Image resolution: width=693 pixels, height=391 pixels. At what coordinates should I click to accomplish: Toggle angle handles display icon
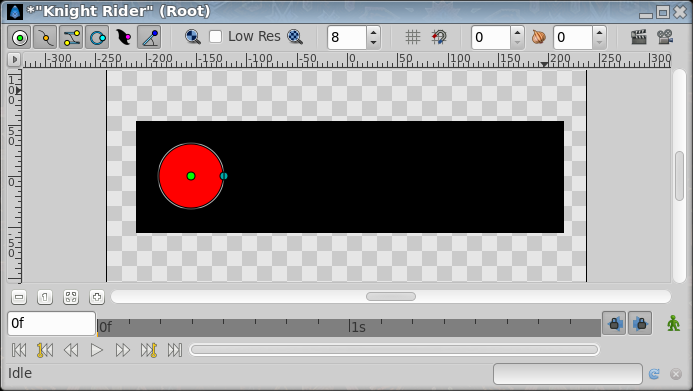coord(149,38)
